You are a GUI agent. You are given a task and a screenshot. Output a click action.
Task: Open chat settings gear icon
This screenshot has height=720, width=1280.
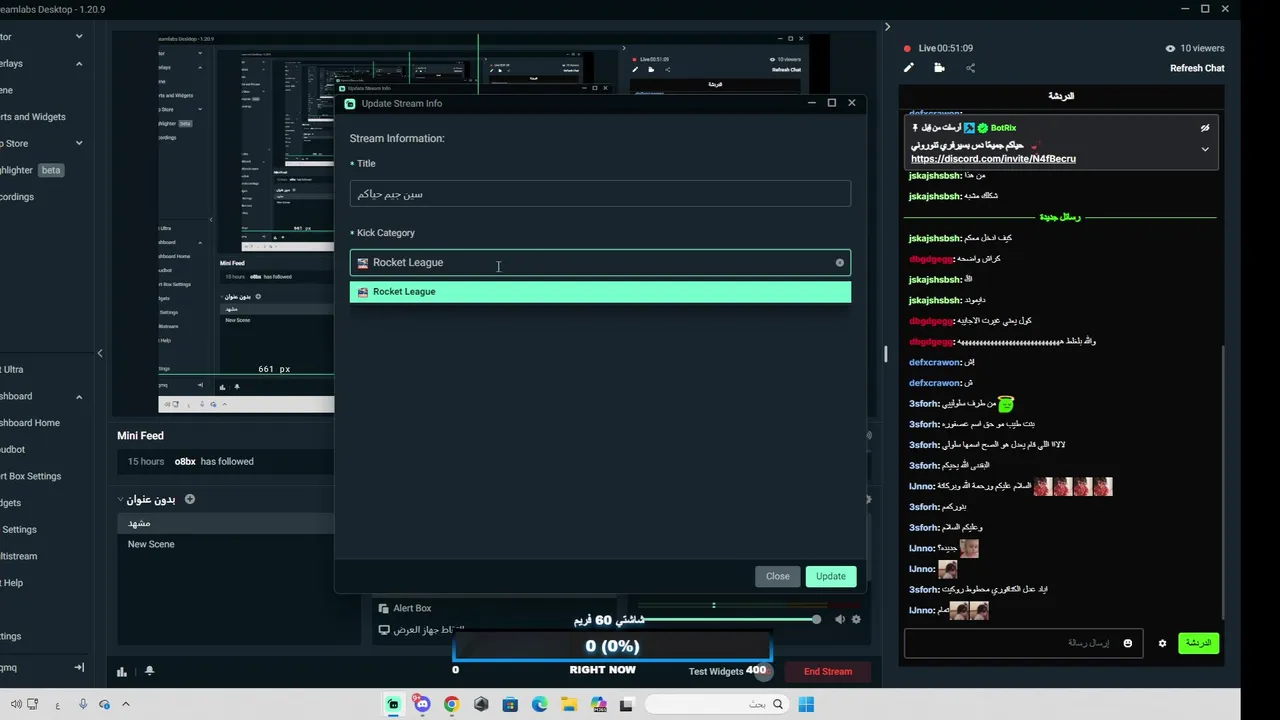point(1162,643)
